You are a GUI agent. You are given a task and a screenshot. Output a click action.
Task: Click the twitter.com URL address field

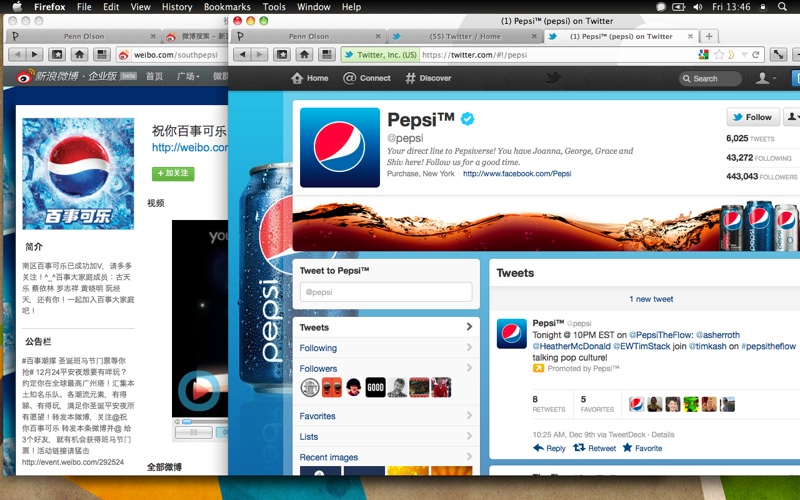pos(556,55)
